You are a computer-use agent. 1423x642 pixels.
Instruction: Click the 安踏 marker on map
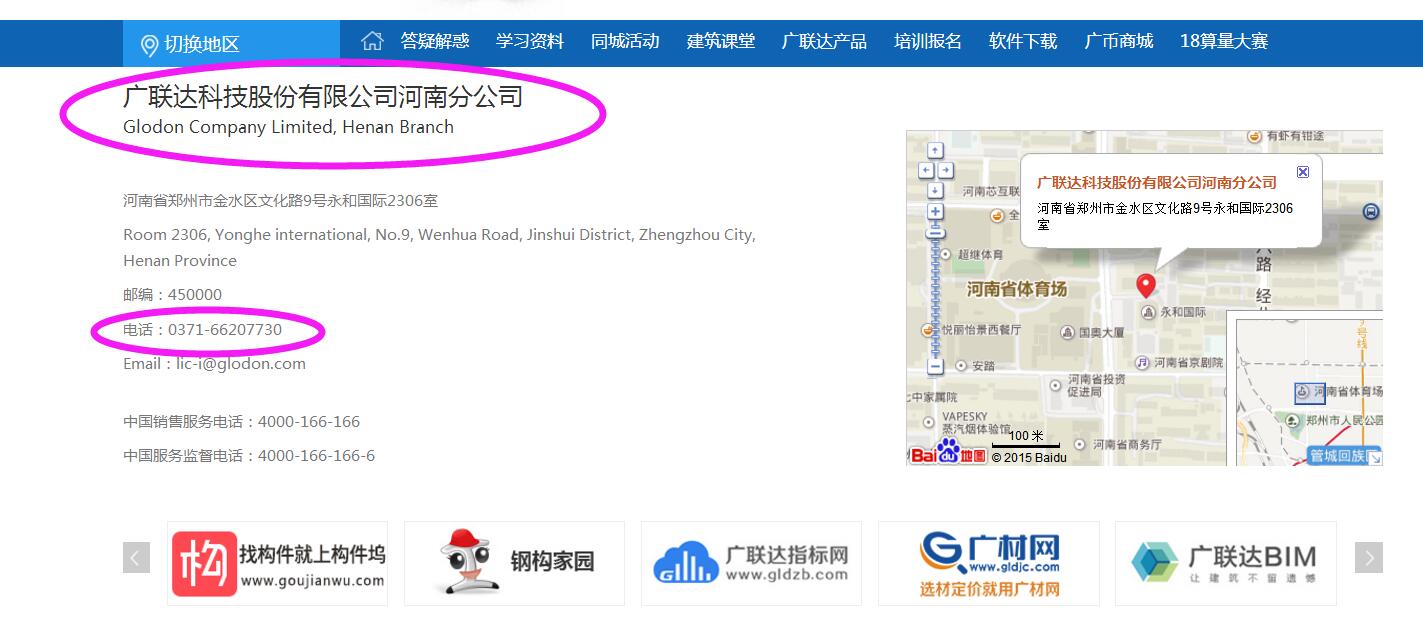961,366
